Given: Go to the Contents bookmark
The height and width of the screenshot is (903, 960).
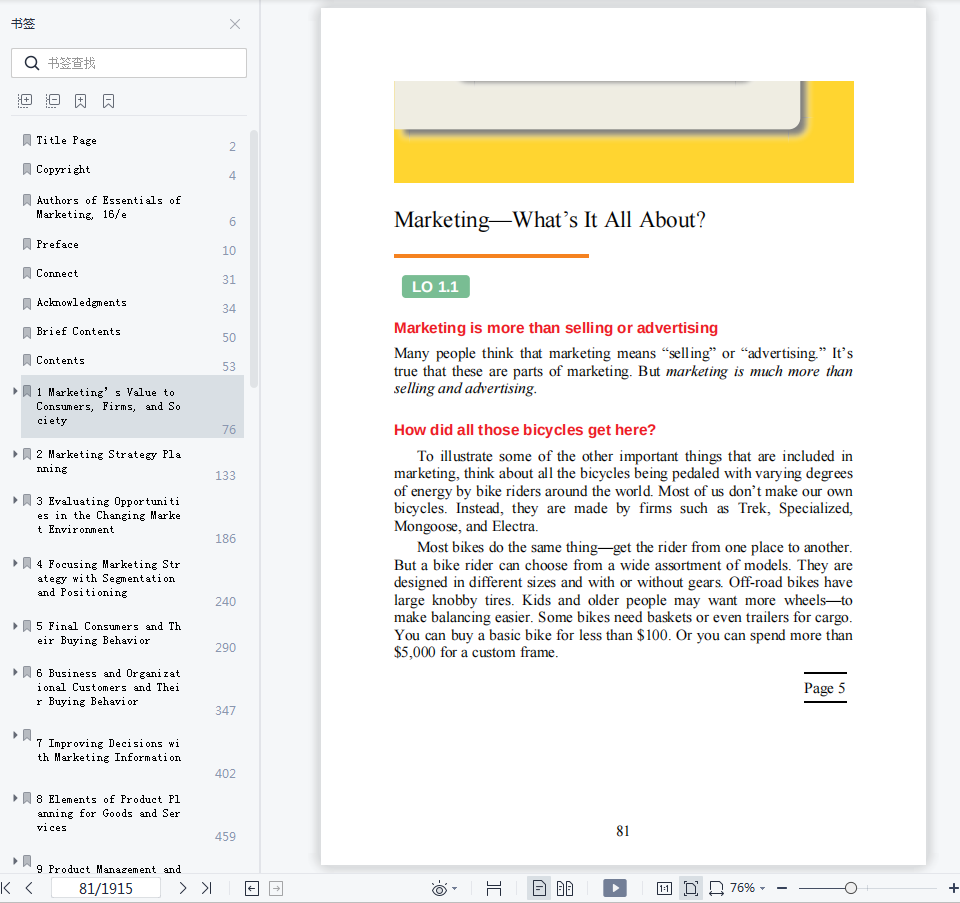Looking at the screenshot, I should [x=60, y=361].
